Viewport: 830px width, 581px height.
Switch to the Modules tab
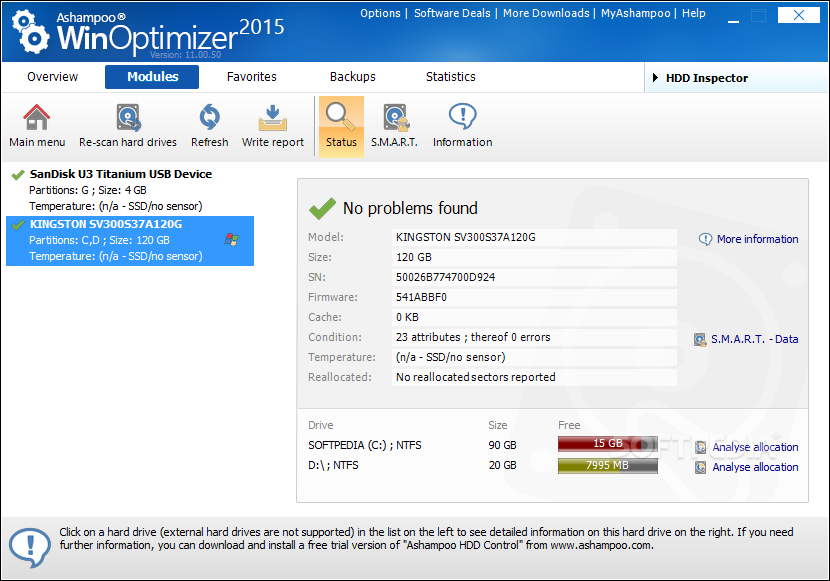[152, 77]
